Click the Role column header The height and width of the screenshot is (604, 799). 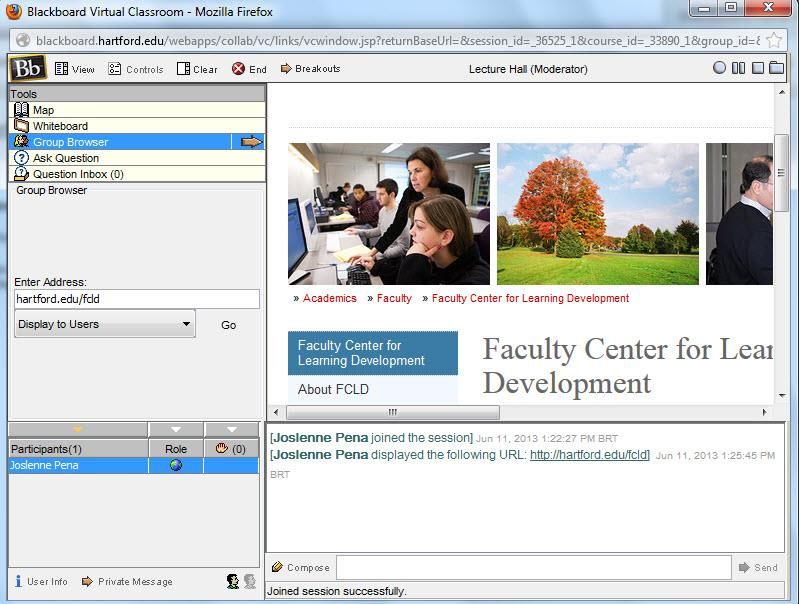coord(176,449)
